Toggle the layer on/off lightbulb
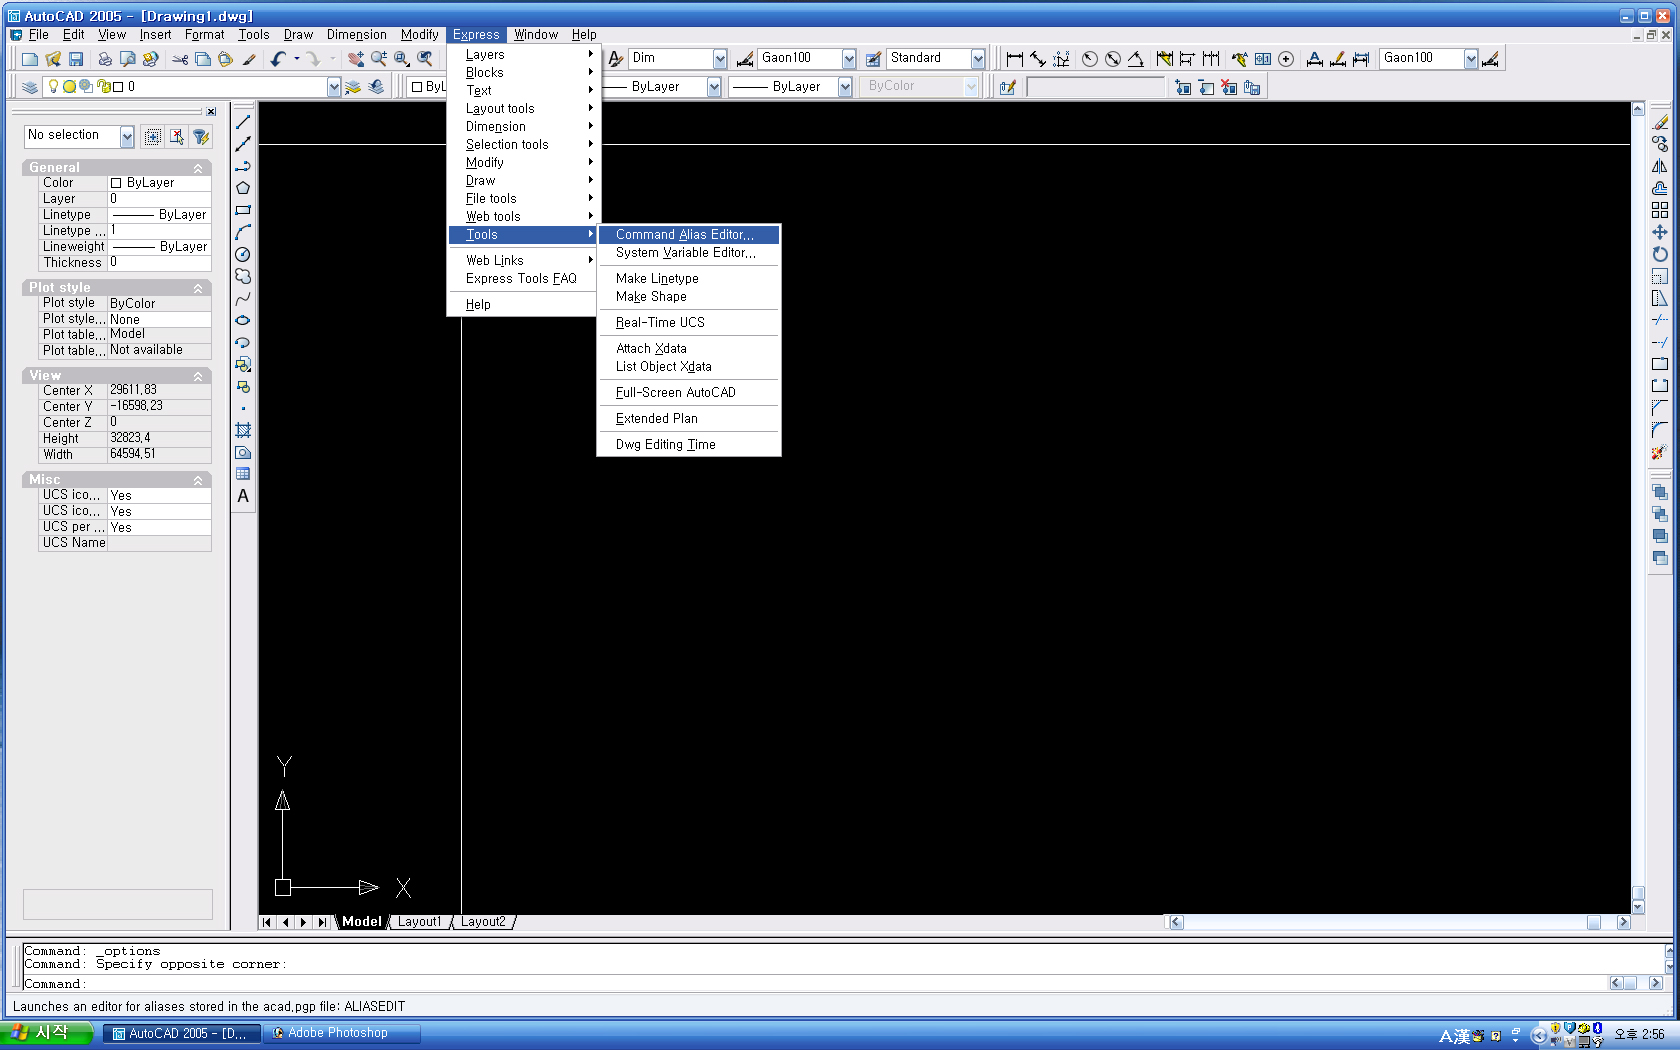This screenshot has height=1050, width=1680. tap(54, 87)
